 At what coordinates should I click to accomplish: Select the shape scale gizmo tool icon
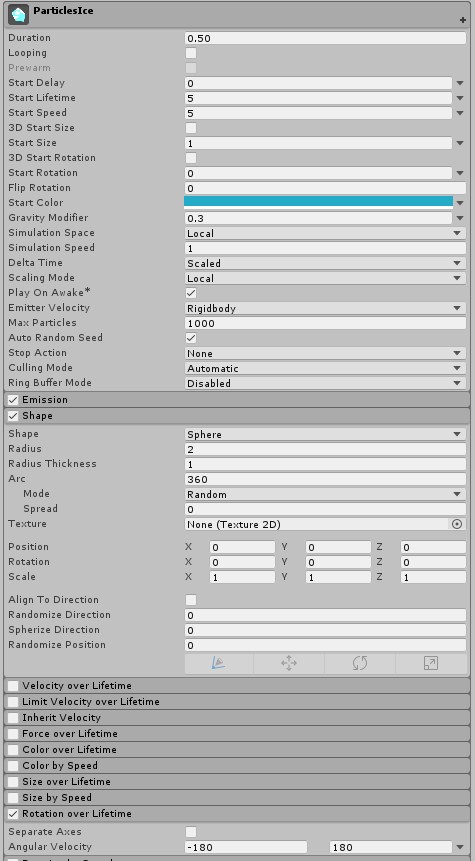431,663
